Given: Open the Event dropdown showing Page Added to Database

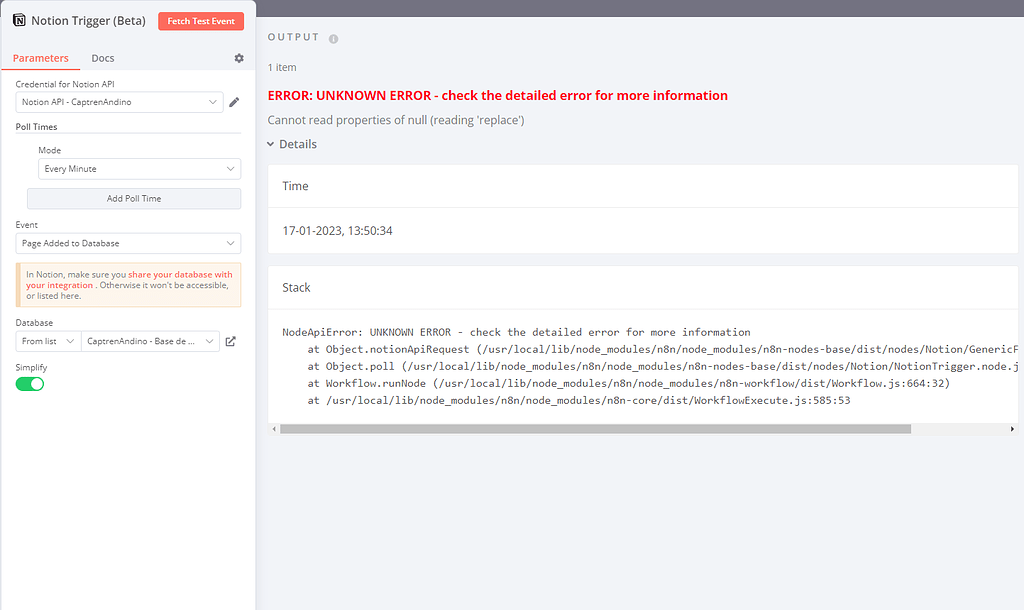Looking at the screenshot, I should pyautogui.click(x=128, y=243).
